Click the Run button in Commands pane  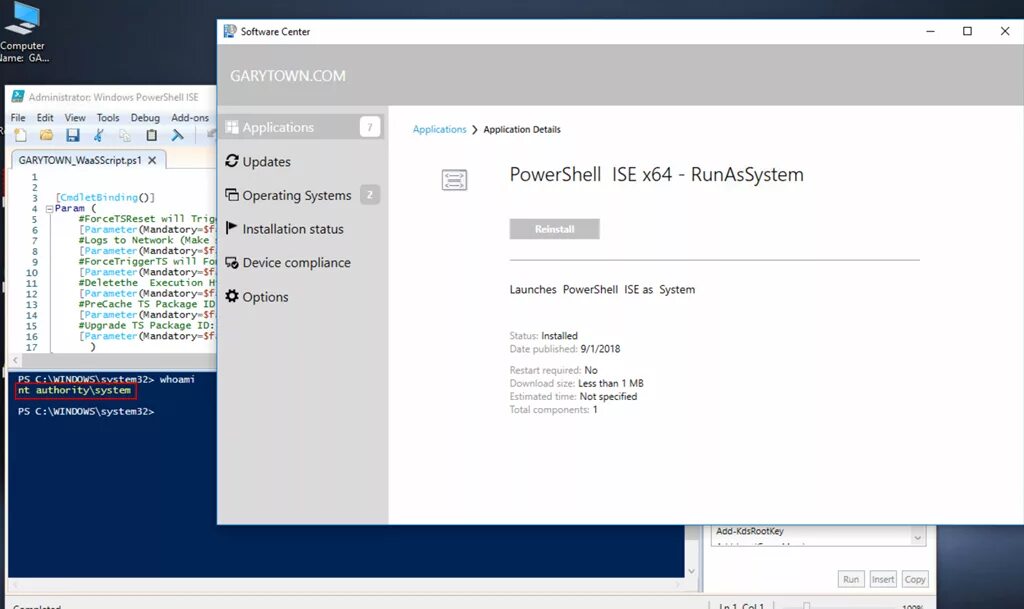851,579
